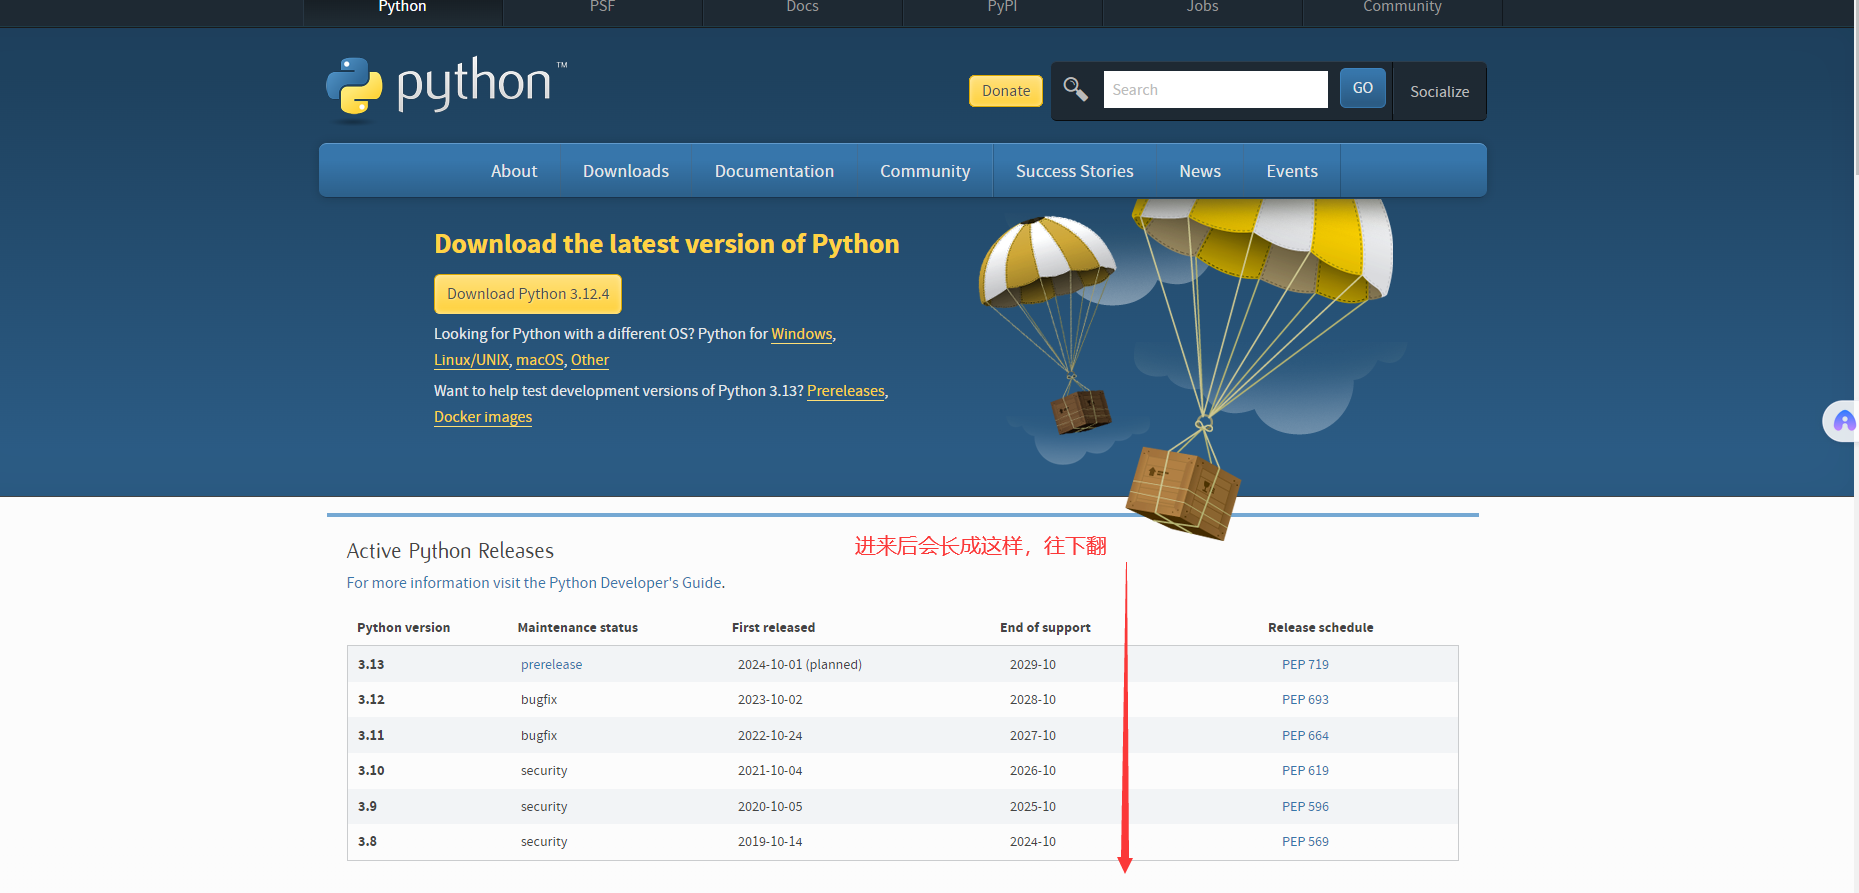Click the 2023-10-02 release date

point(770,700)
